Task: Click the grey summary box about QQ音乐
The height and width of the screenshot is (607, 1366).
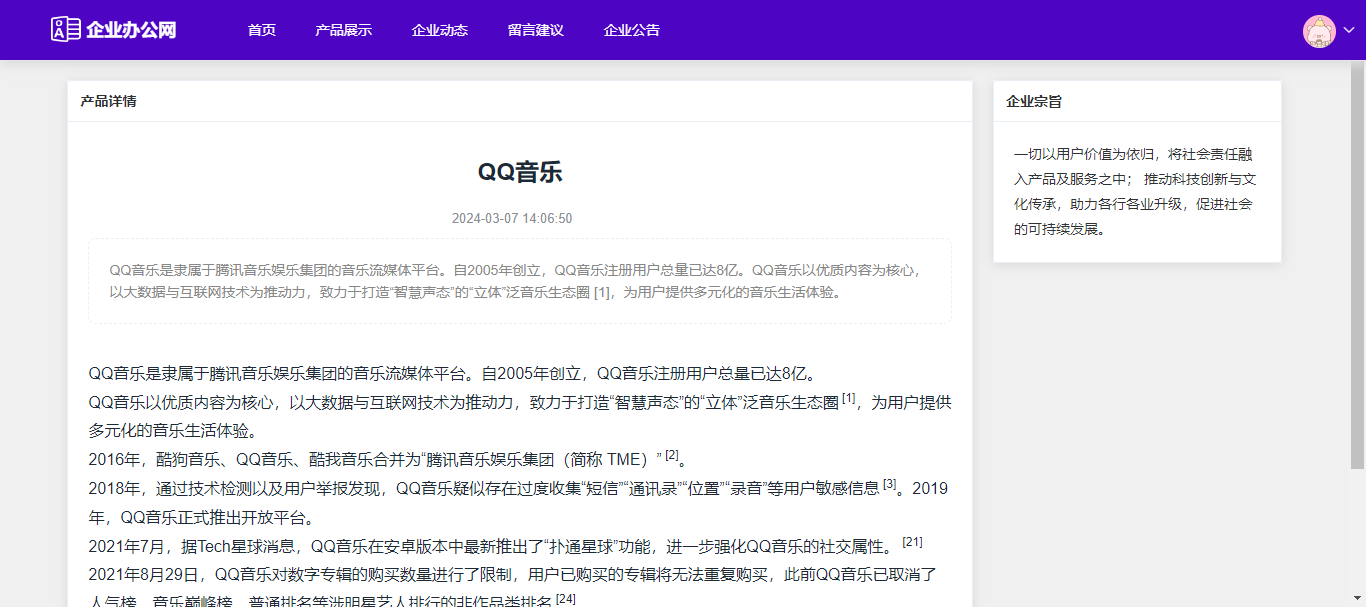Action: 520,281
